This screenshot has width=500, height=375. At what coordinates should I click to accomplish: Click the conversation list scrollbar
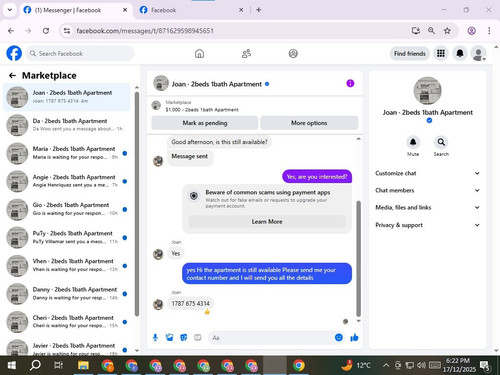pyautogui.click(x=137, y=204)
